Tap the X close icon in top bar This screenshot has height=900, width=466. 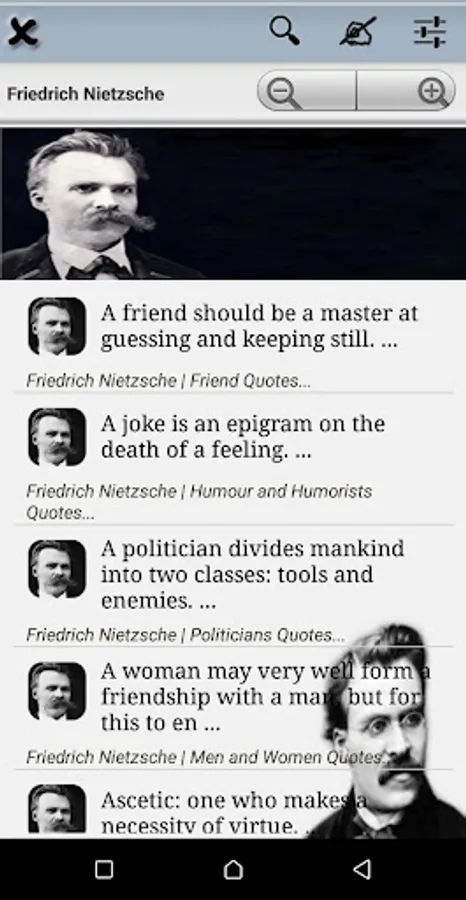tap(23, 32)
